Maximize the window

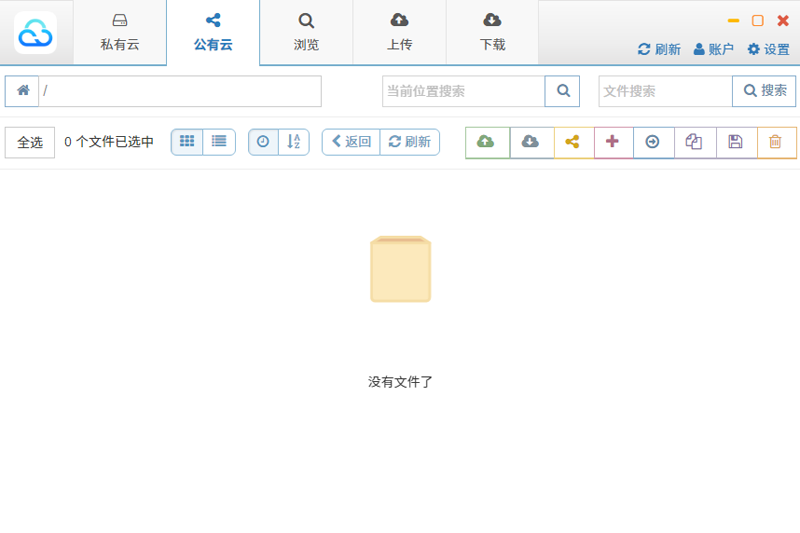click(758, 20)
